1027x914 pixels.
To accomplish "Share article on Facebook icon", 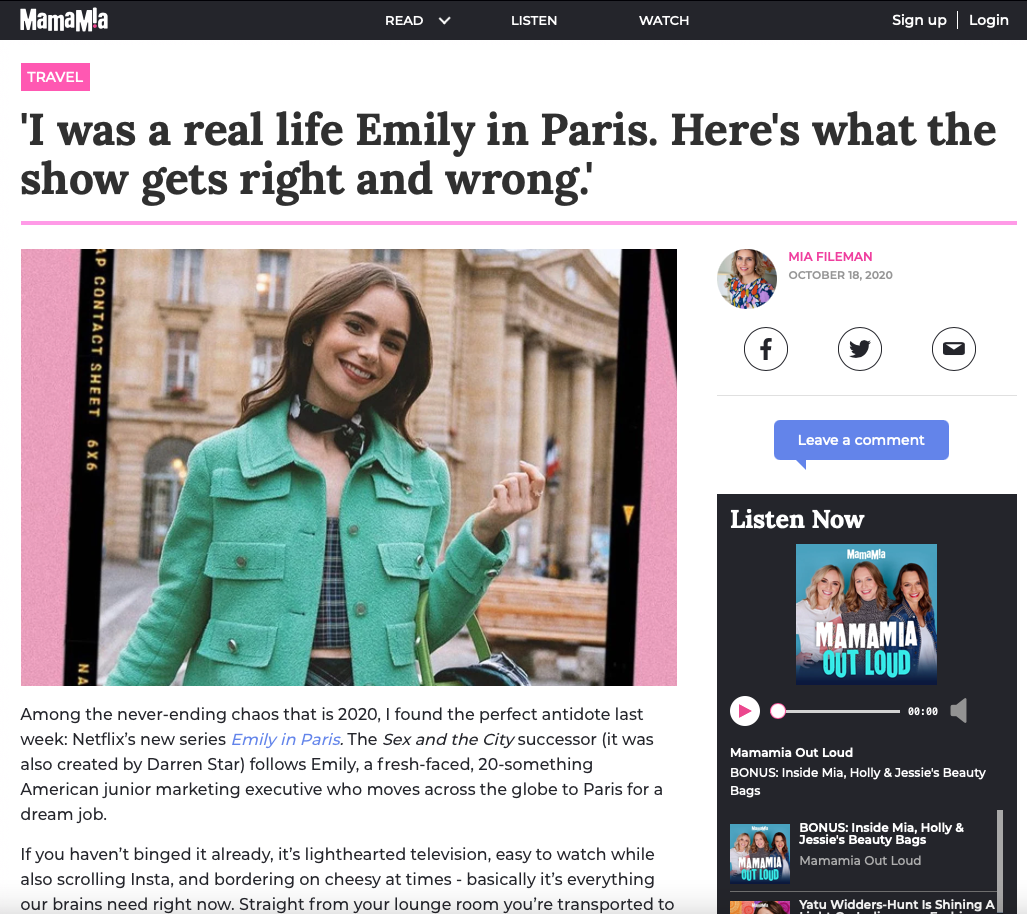I will pyautogui.click(x=765, y=349).
